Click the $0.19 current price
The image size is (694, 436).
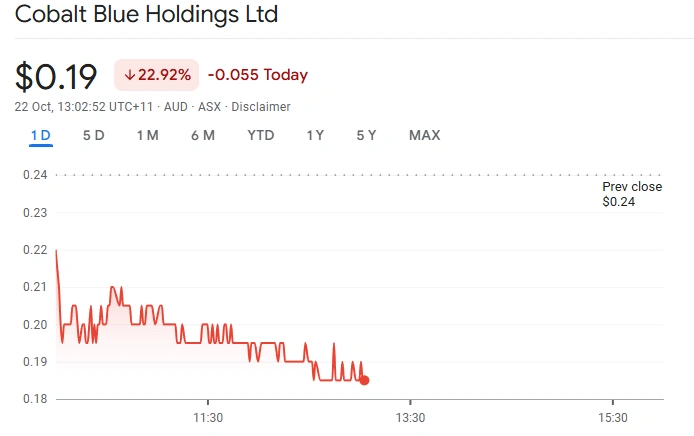56,76
